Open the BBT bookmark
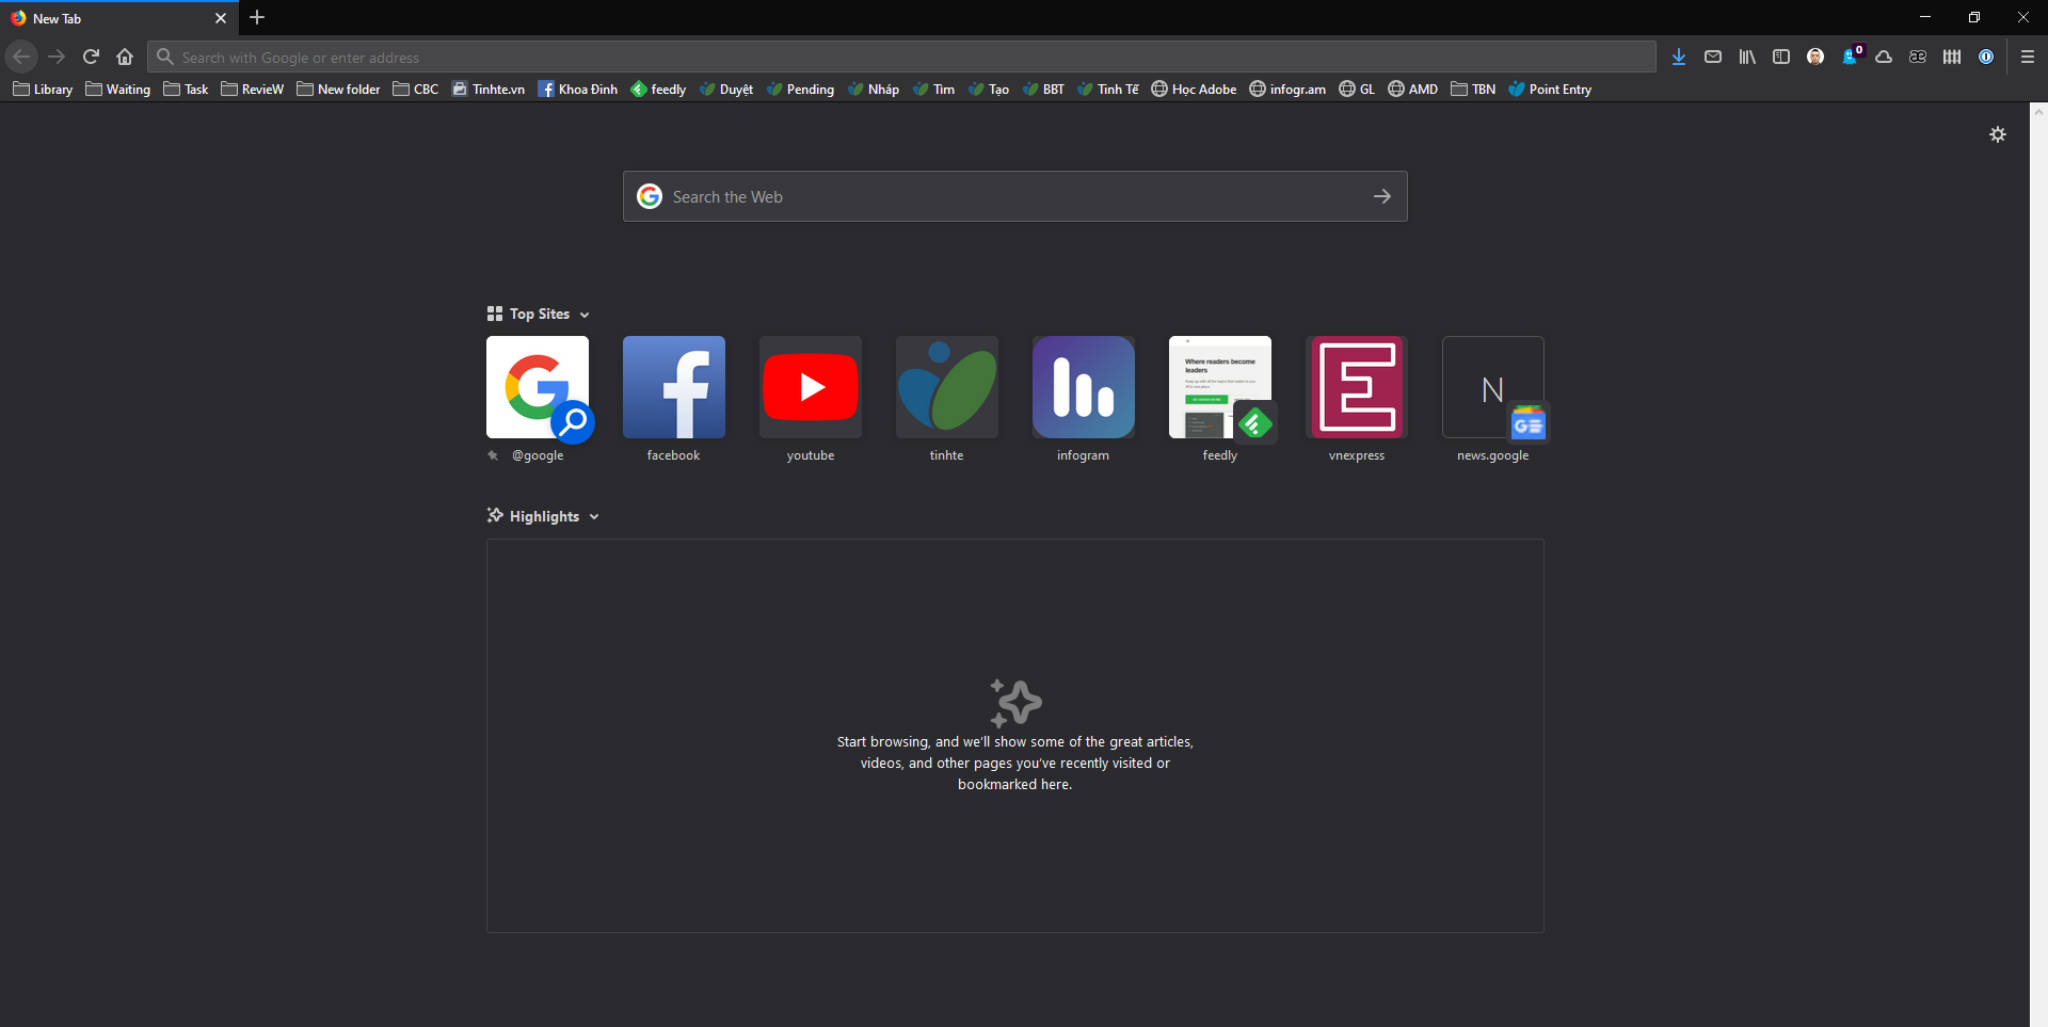This screenshot has height=1027, width=2048. tap(1043, 89)
